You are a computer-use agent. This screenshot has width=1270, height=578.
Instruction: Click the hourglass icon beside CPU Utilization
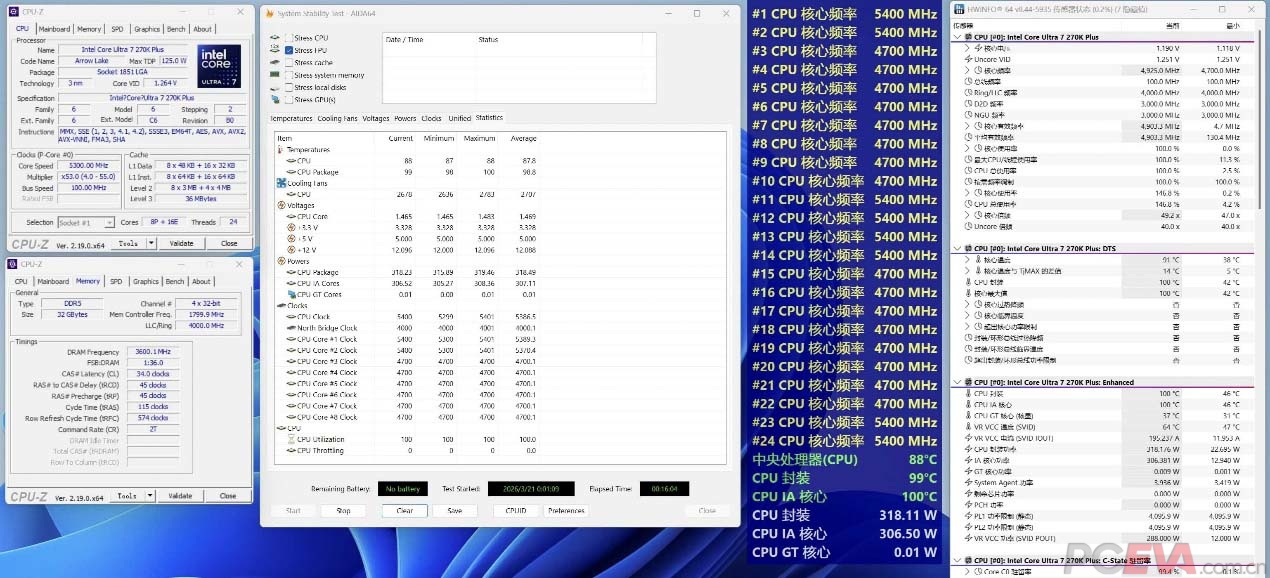[x=291, y=439]
